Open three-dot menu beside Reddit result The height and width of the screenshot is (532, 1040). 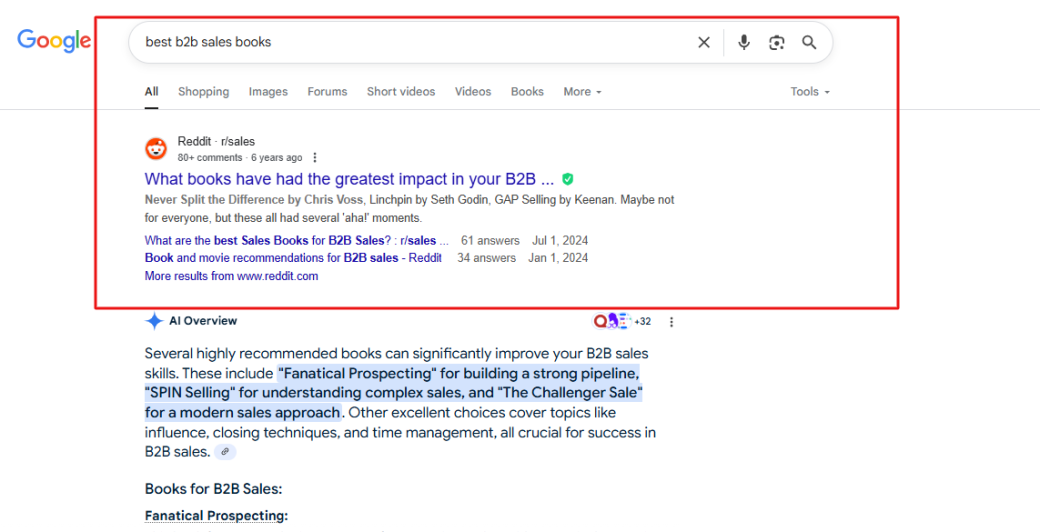click(315, 158)
